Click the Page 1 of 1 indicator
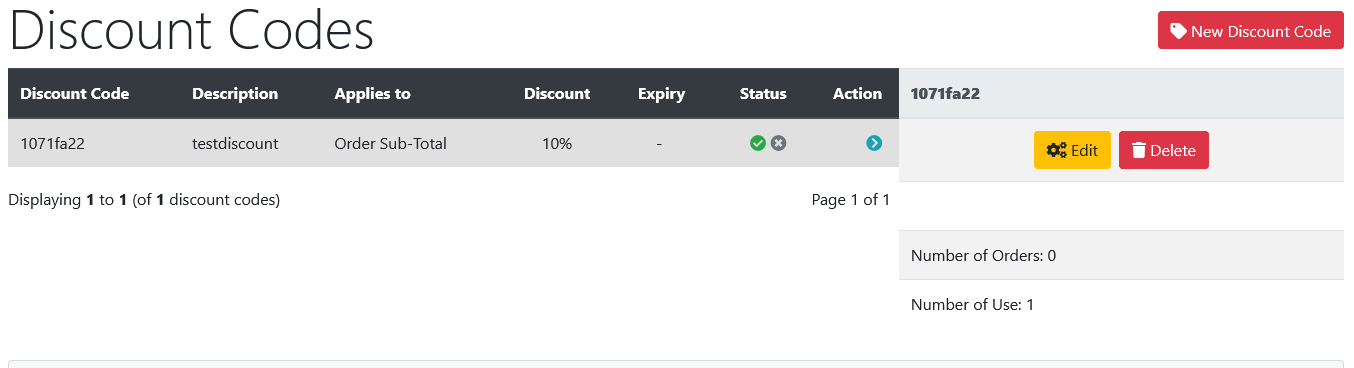Image resolution: width=1354 pixels, height=368 pixels. click(851, 200)
